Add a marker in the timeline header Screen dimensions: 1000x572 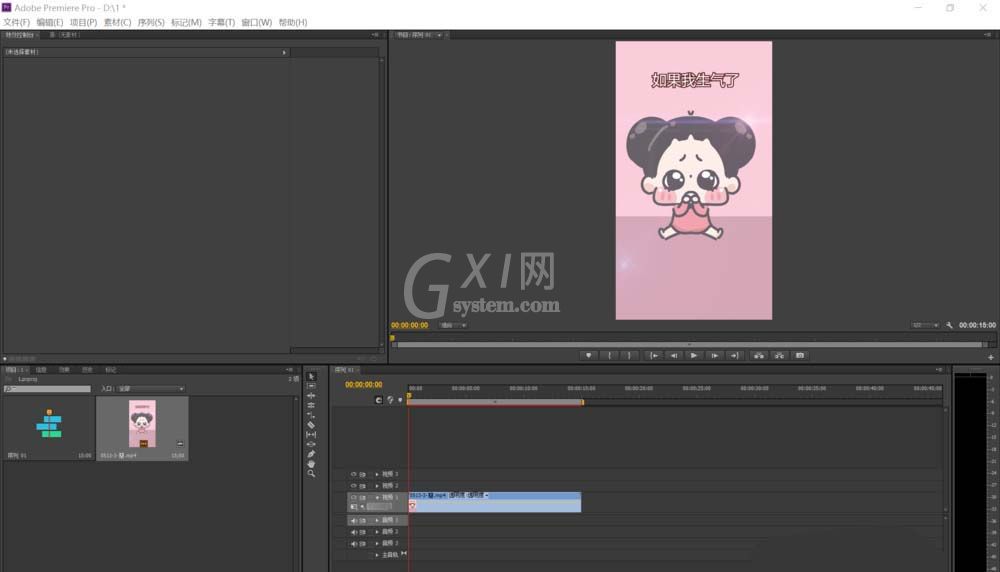pos(401,400)
